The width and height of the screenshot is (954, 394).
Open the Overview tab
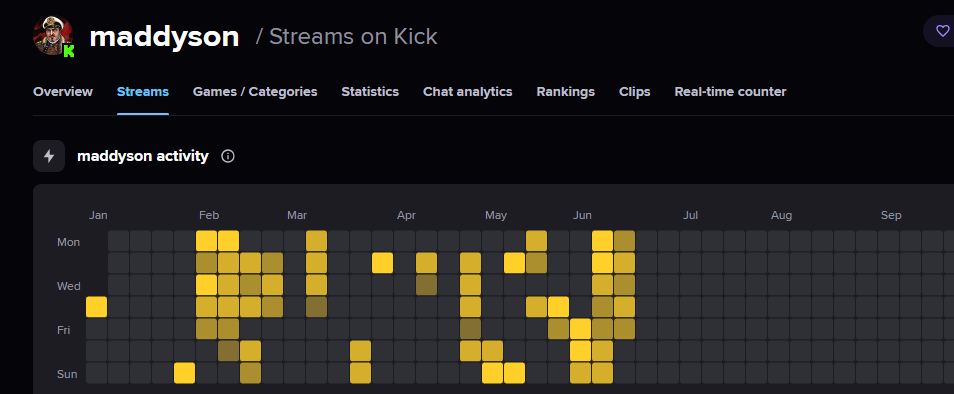tap(63, 92)
